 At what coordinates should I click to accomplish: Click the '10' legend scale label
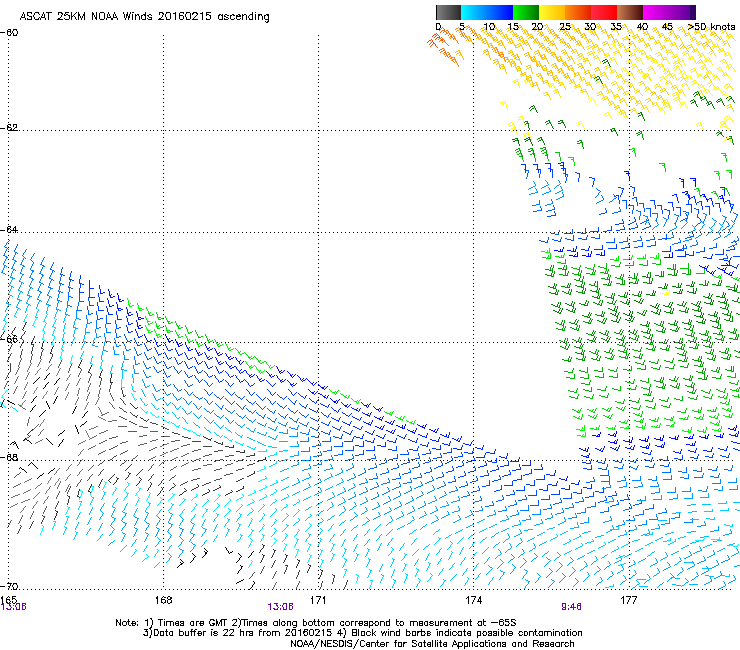(489, 27)
